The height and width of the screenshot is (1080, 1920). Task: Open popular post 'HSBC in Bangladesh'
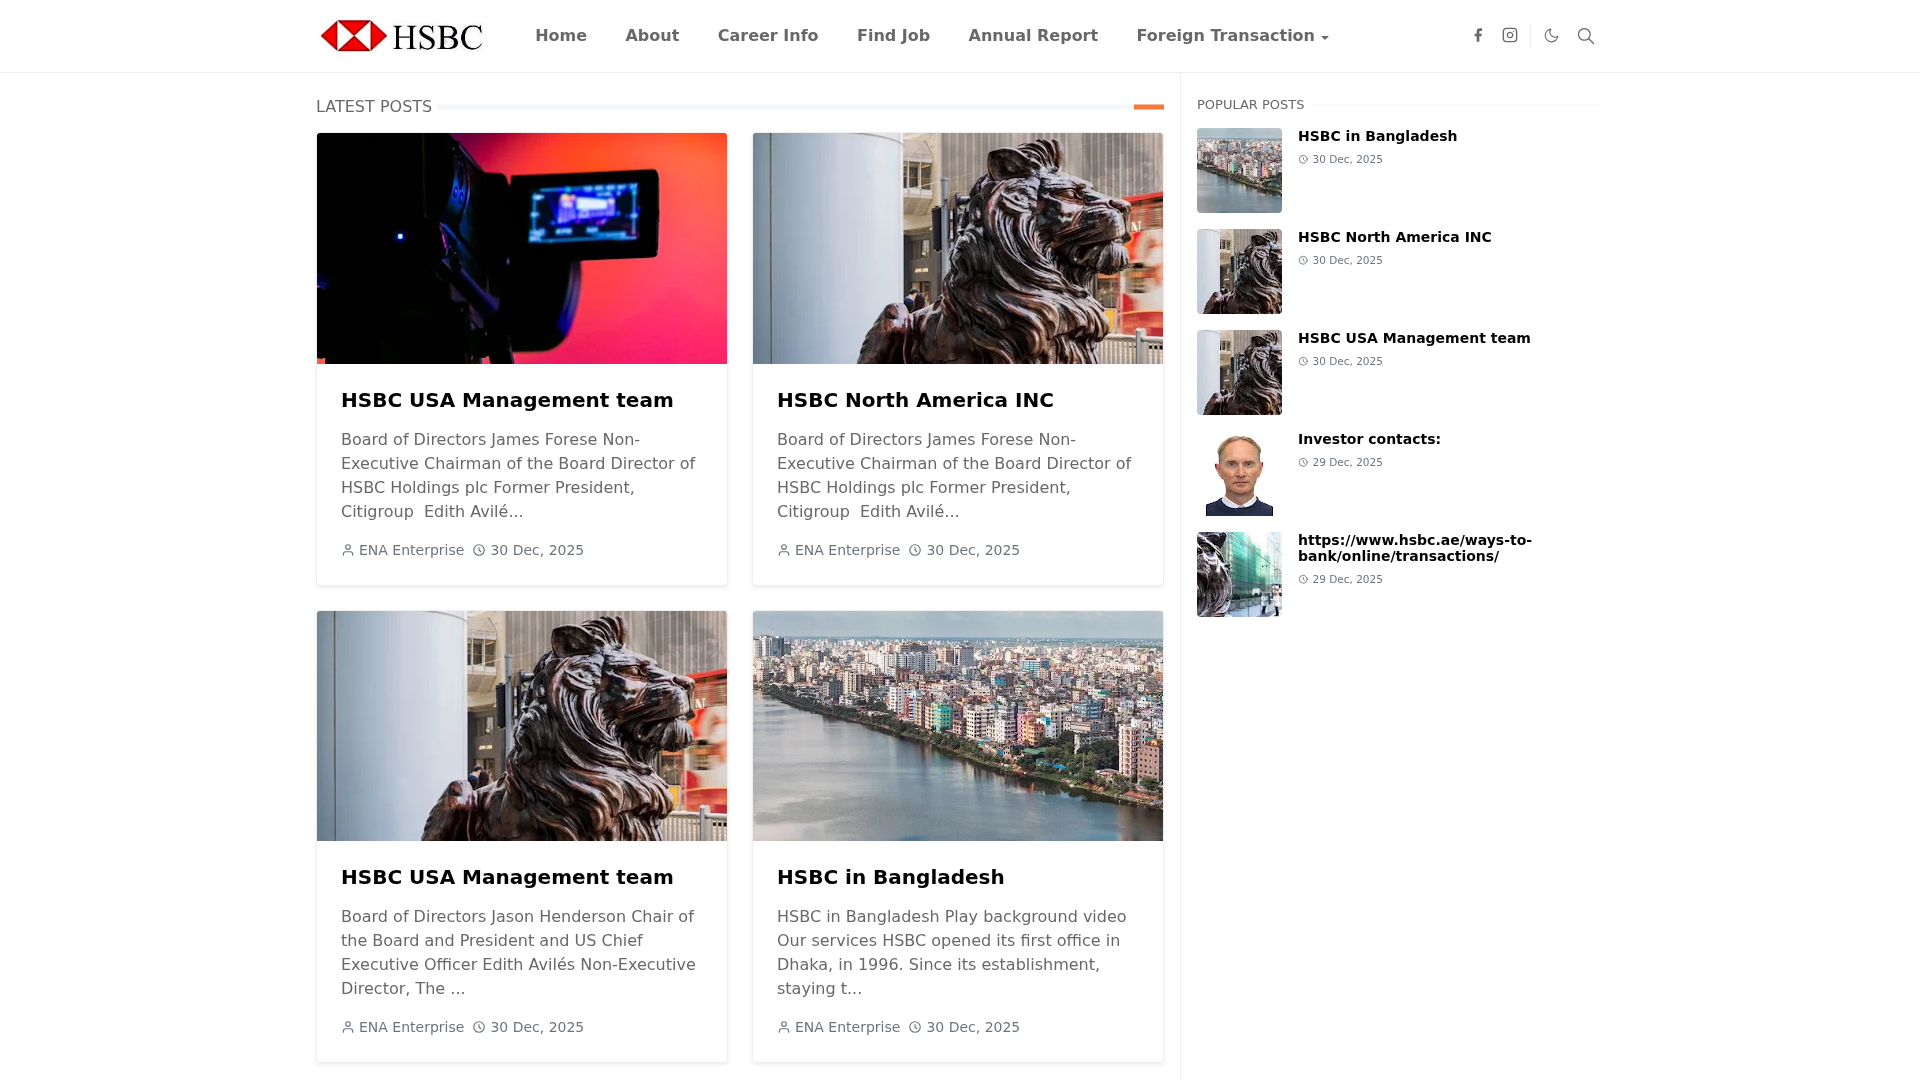[x=1377, y=136]
